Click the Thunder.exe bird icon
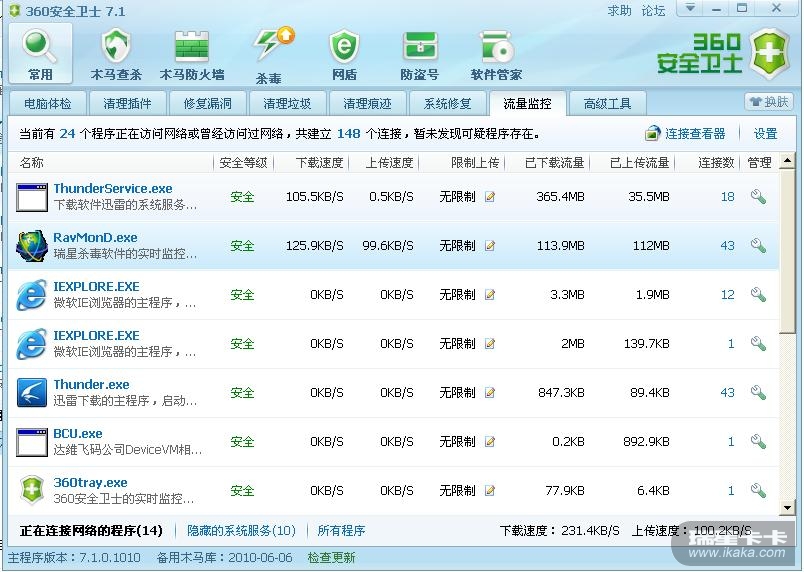Image resolution: width=804 pixels, height=572 pixels. click(32, 393)
